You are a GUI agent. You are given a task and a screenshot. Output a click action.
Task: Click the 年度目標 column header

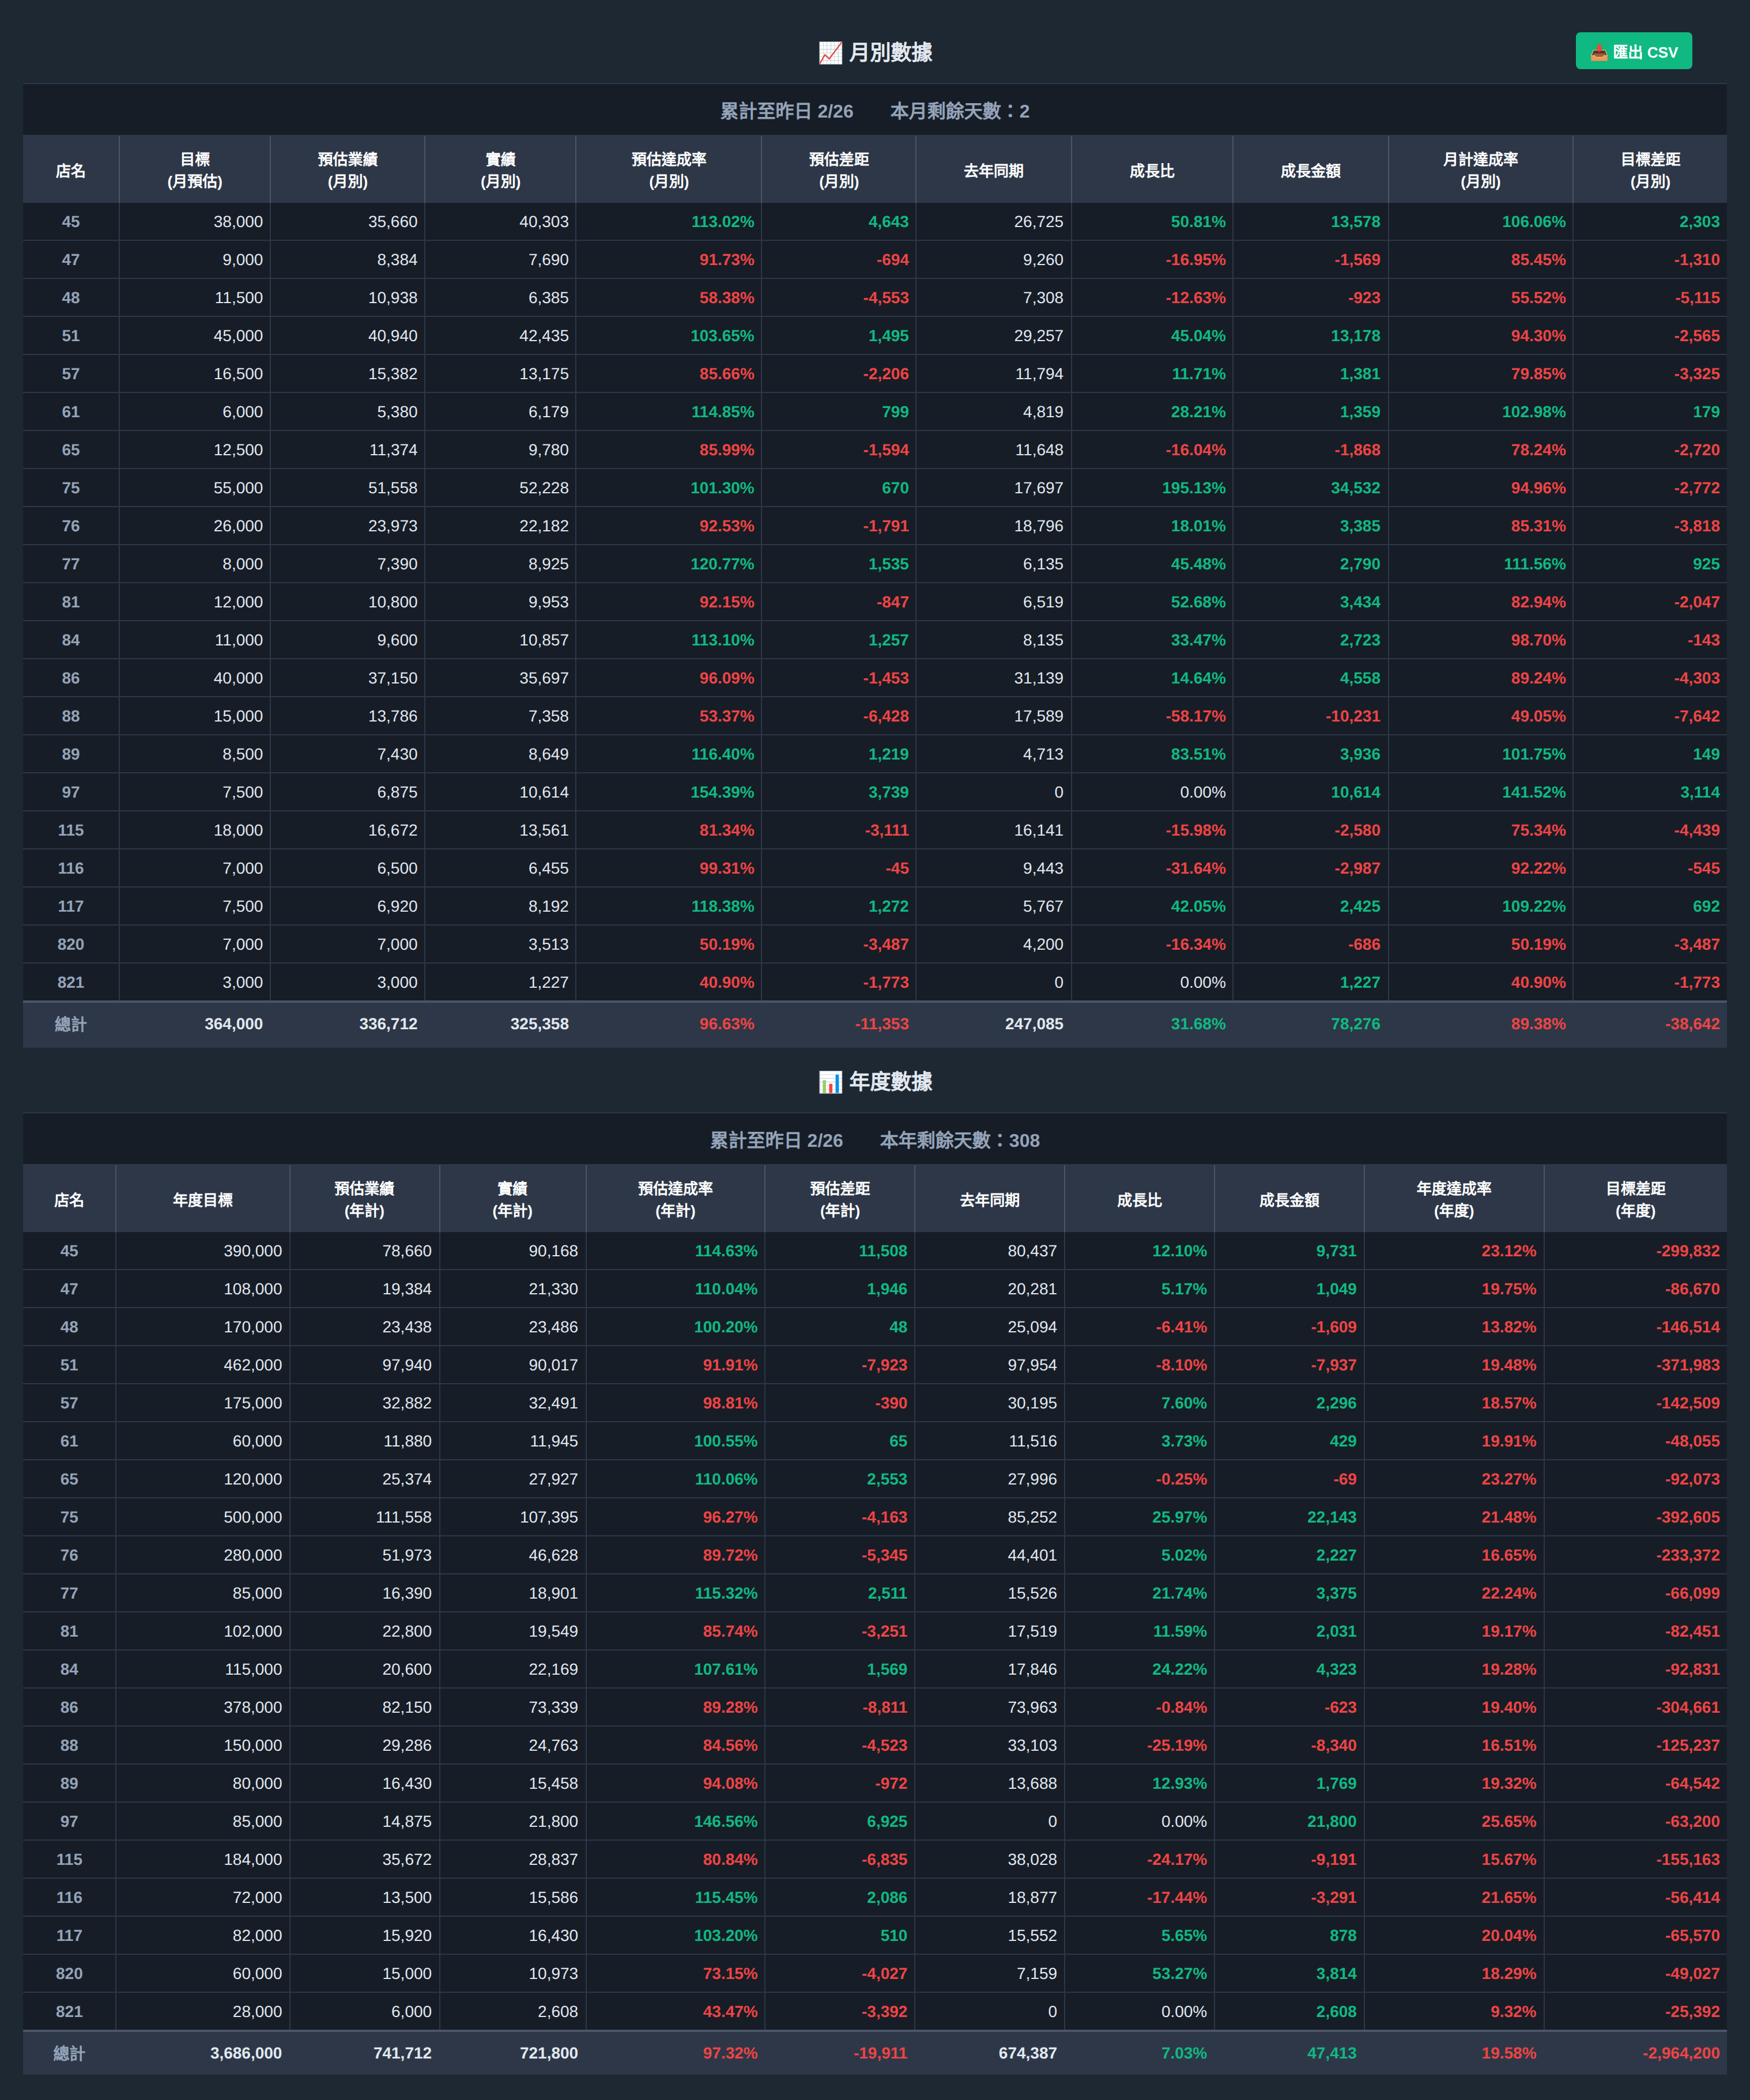coord(202,1200)
